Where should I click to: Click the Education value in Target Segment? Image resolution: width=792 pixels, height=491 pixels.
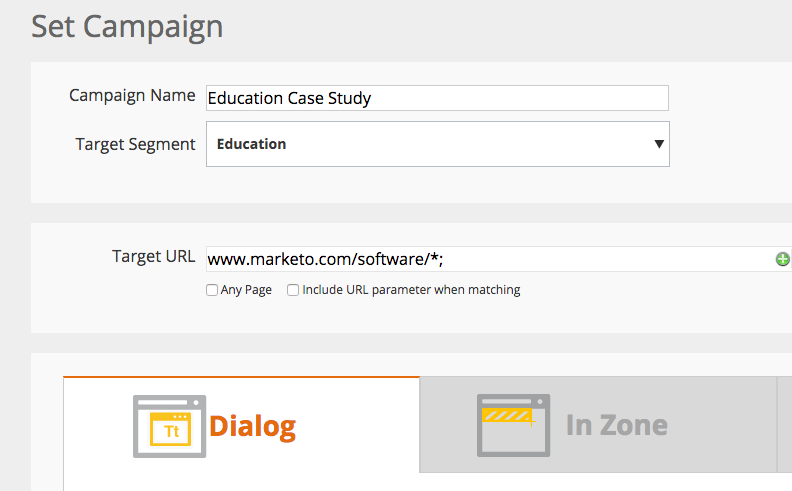(252, 144)
